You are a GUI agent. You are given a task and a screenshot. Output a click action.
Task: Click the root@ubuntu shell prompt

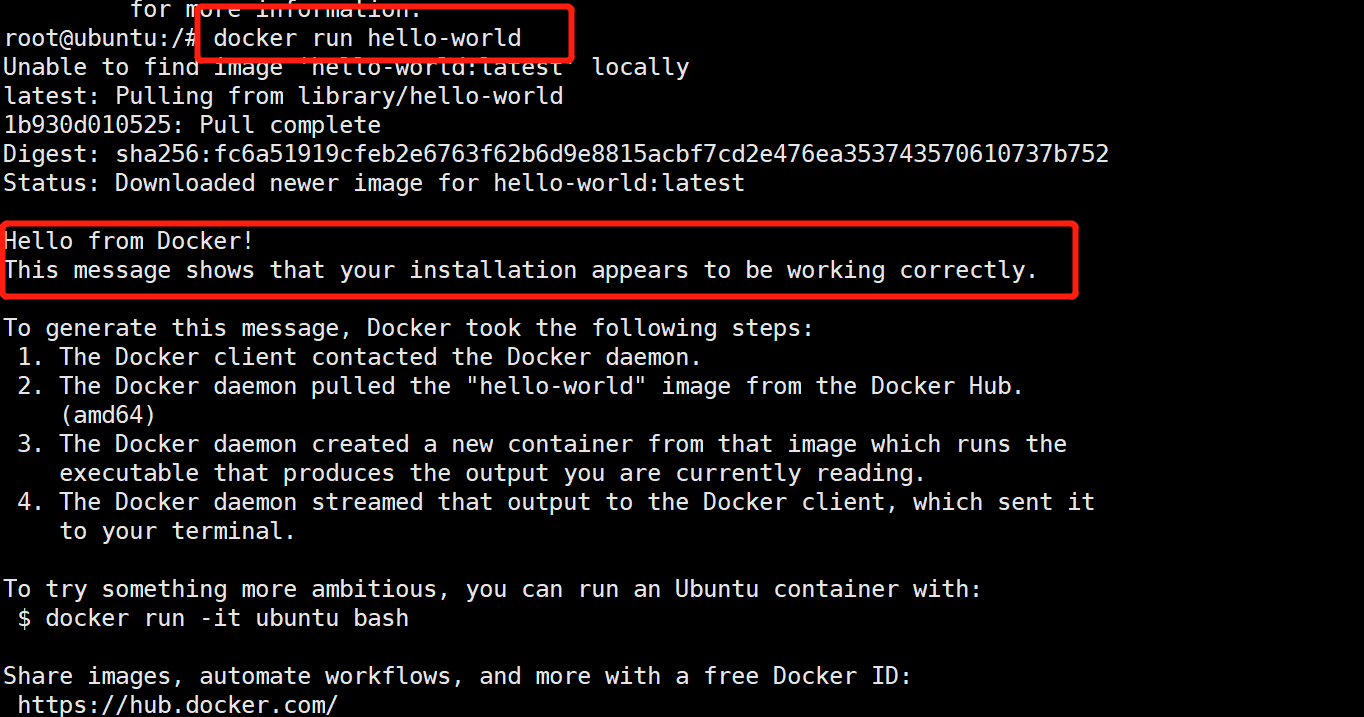[97, 39]
